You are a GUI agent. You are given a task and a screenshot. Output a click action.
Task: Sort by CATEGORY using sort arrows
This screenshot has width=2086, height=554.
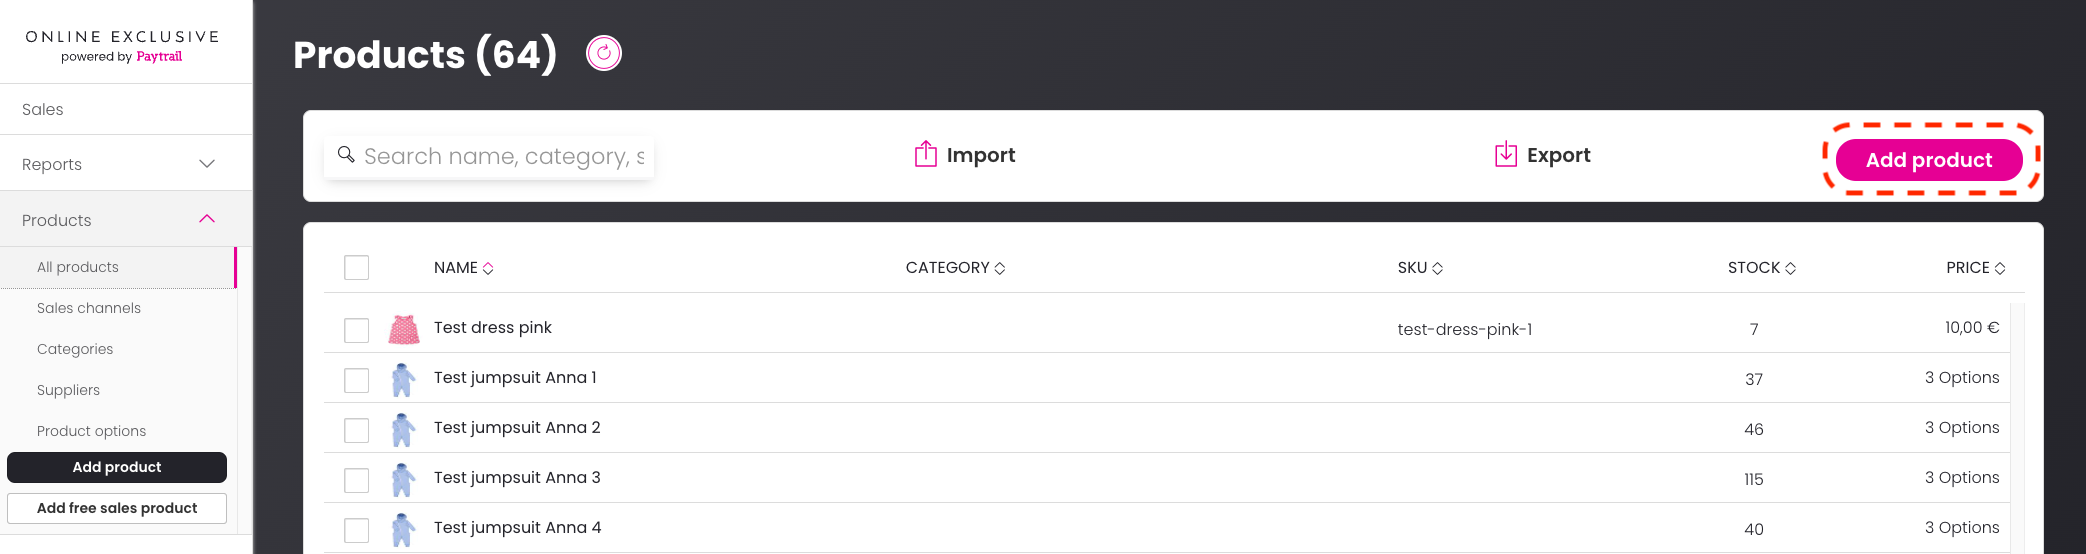tap(1000, 268)
